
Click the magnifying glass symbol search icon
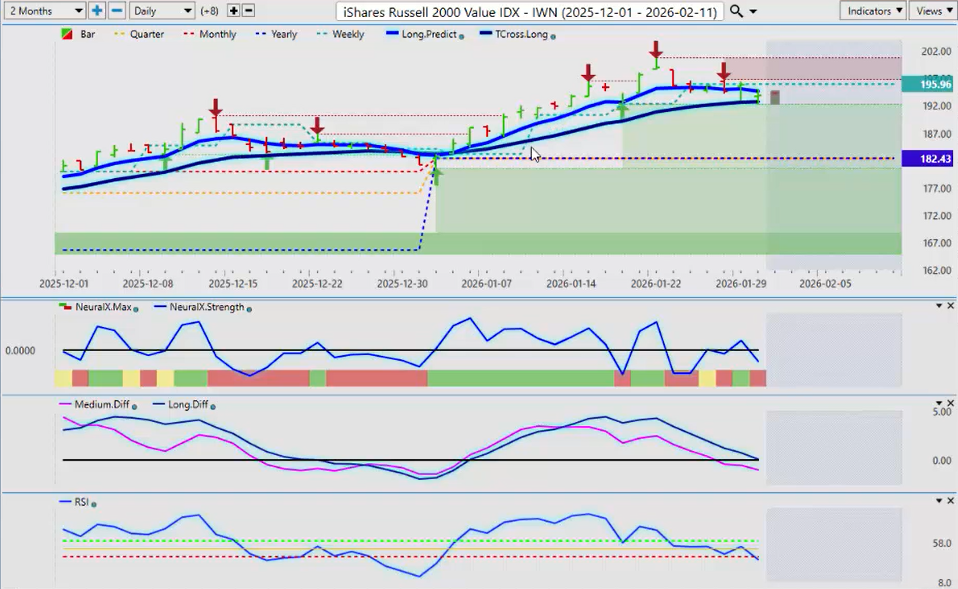(736, 10)
